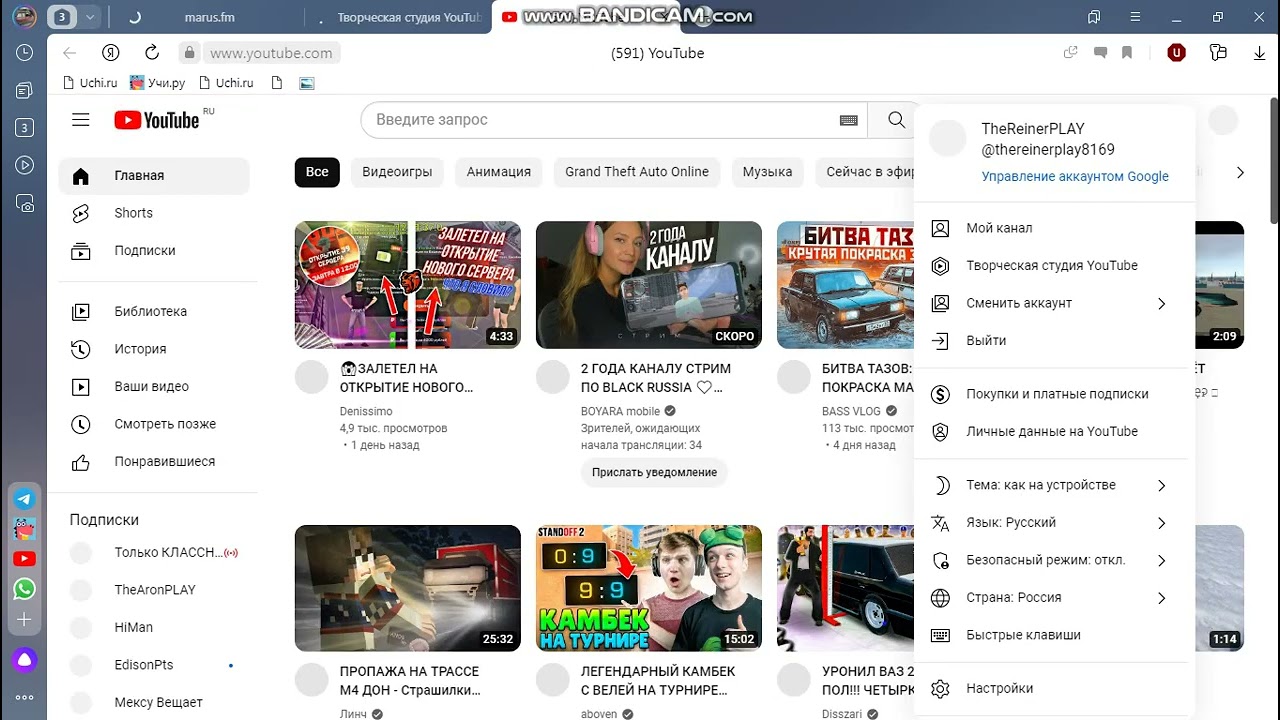Choose Выйти to sign out
The image size is (1280, 720).
coord(1055,341)
